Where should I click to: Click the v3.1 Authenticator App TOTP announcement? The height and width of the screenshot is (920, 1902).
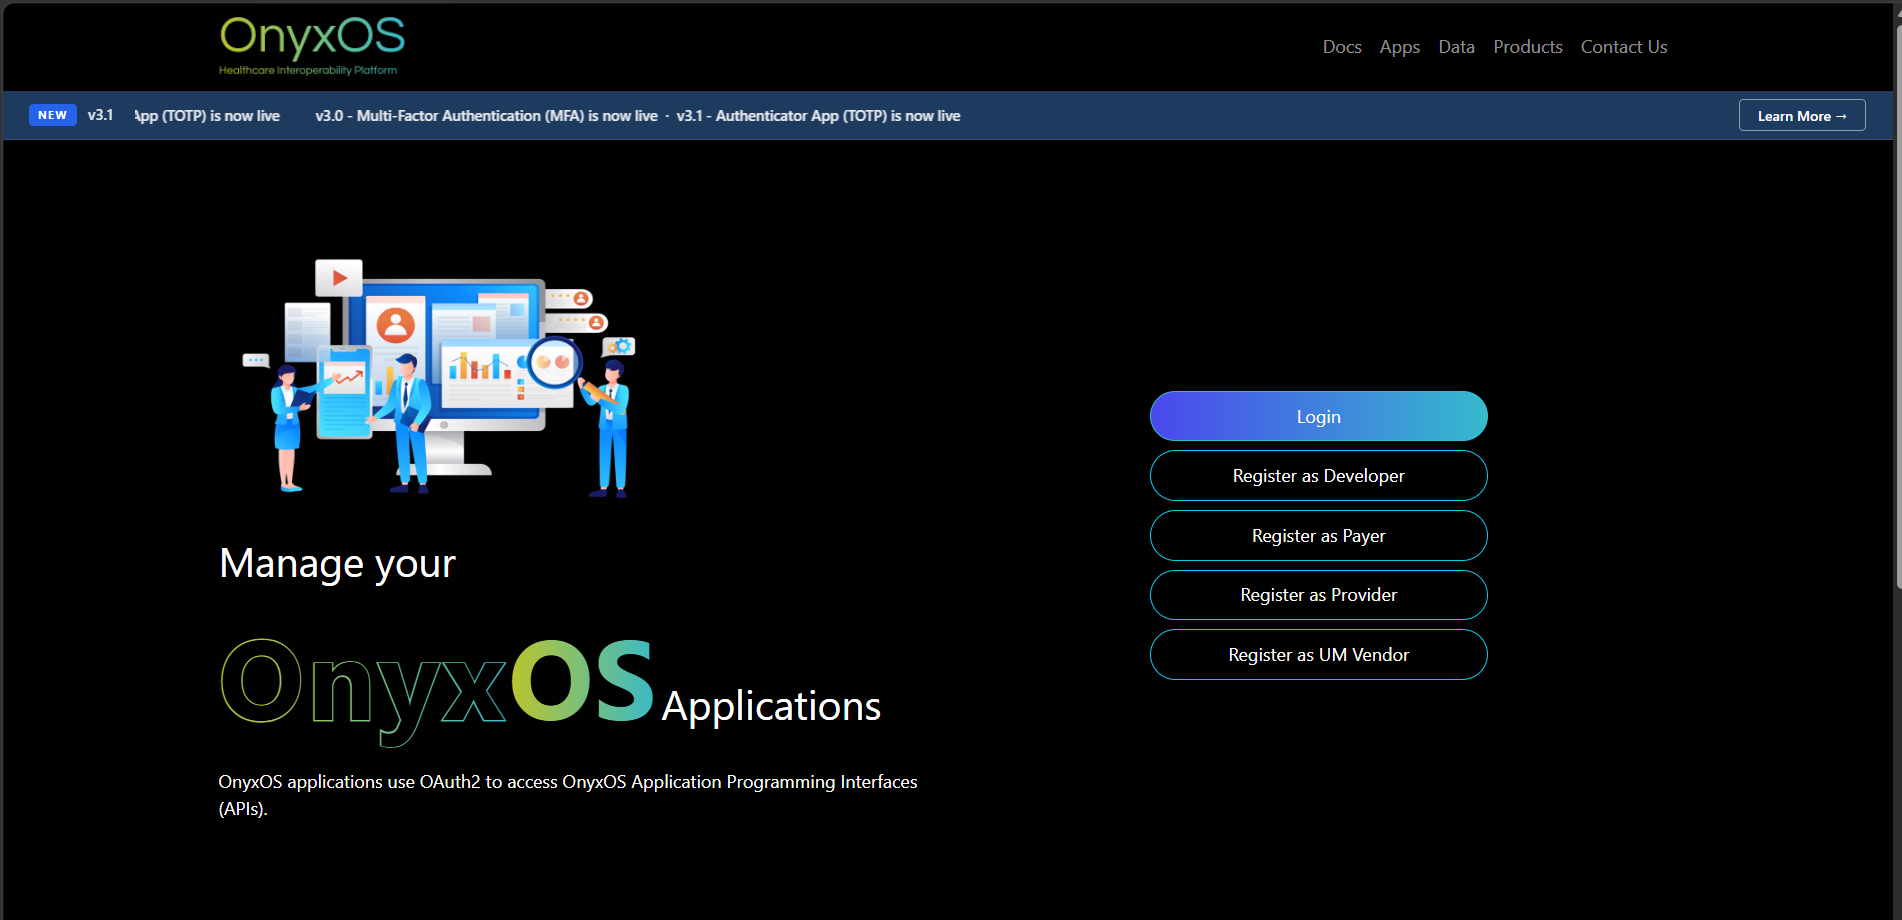tap(818, 116)
